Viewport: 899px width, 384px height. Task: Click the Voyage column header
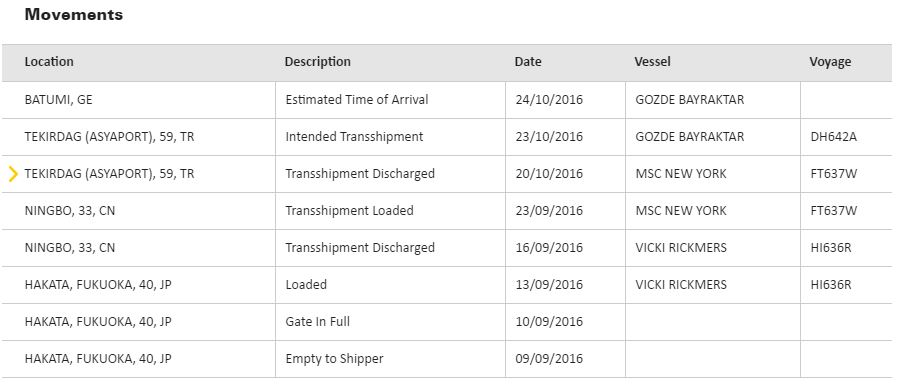pyautogui.click(x=830, y=62)
